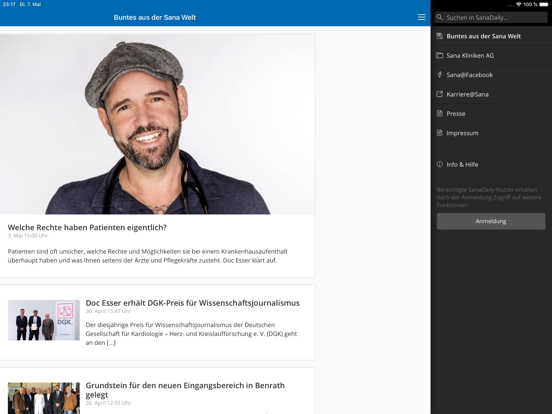Open Info & Hilfe entry
The image size is (552, 414).
tap(491, 164)
